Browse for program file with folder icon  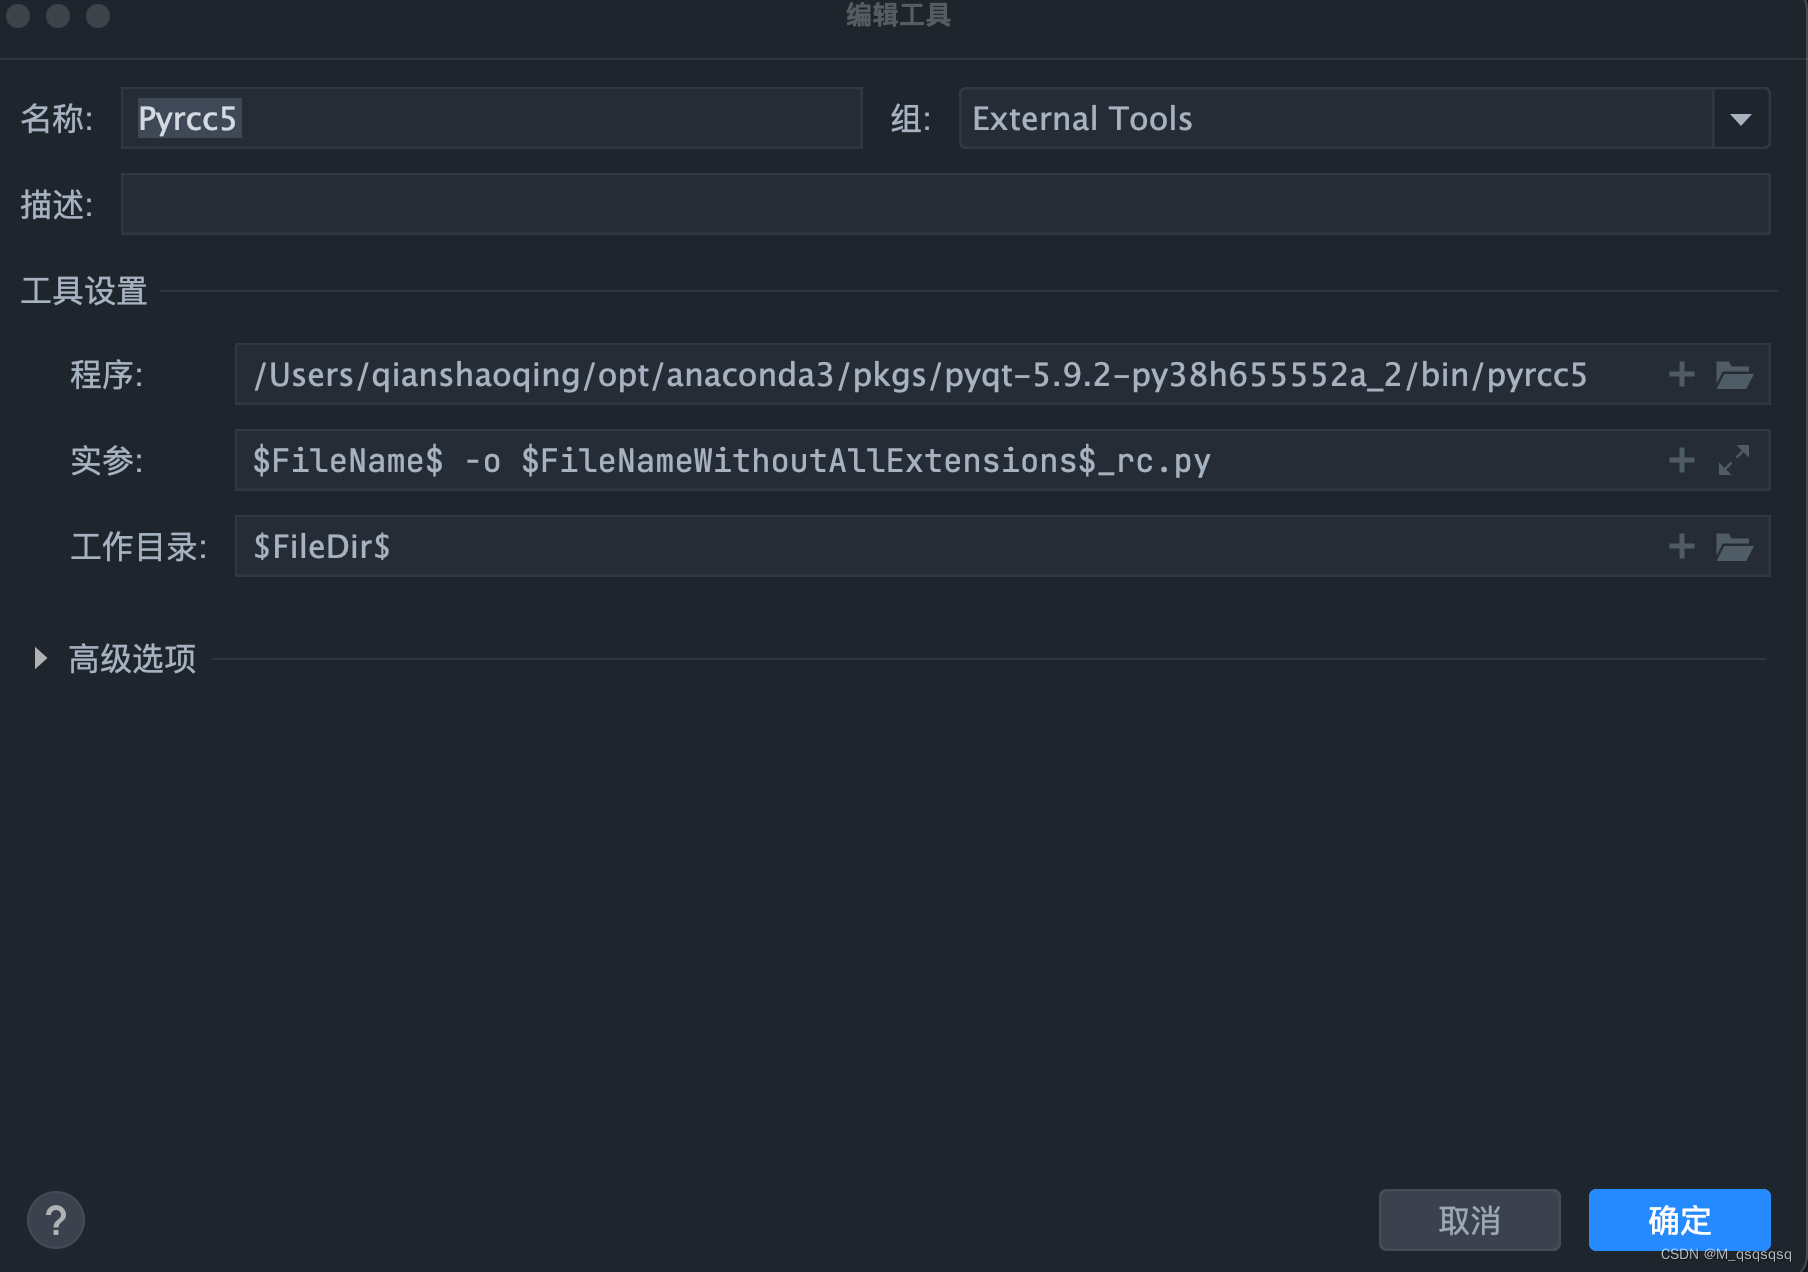pyautogui.click(x=1734, y=375)
